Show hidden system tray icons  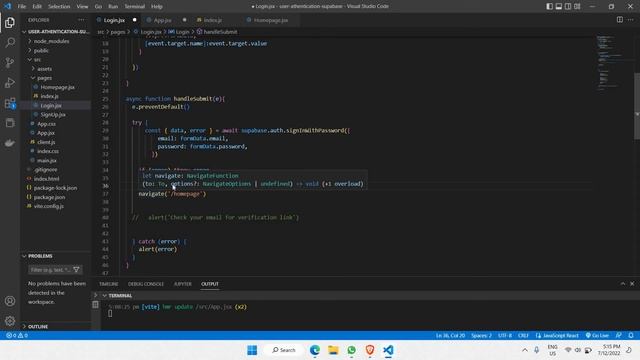point(525,350)
